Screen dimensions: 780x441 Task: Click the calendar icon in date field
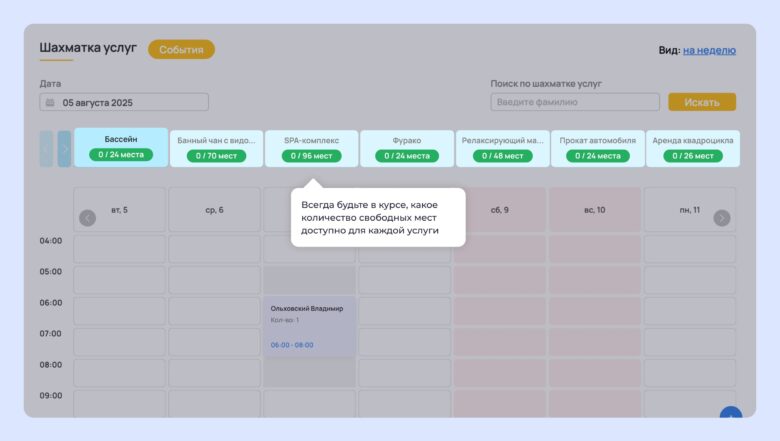49,102
